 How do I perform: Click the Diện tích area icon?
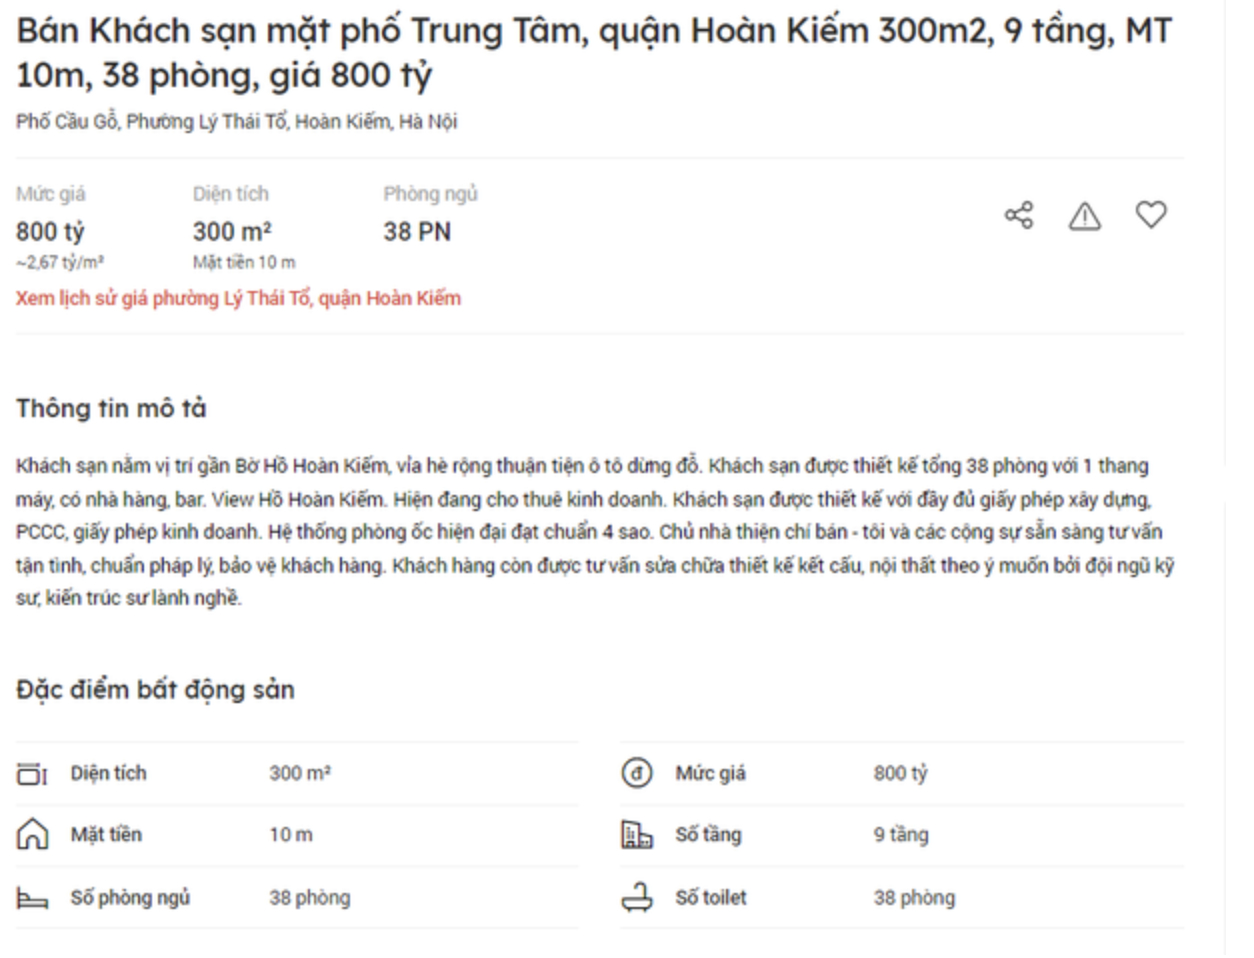tap(33, 773)
